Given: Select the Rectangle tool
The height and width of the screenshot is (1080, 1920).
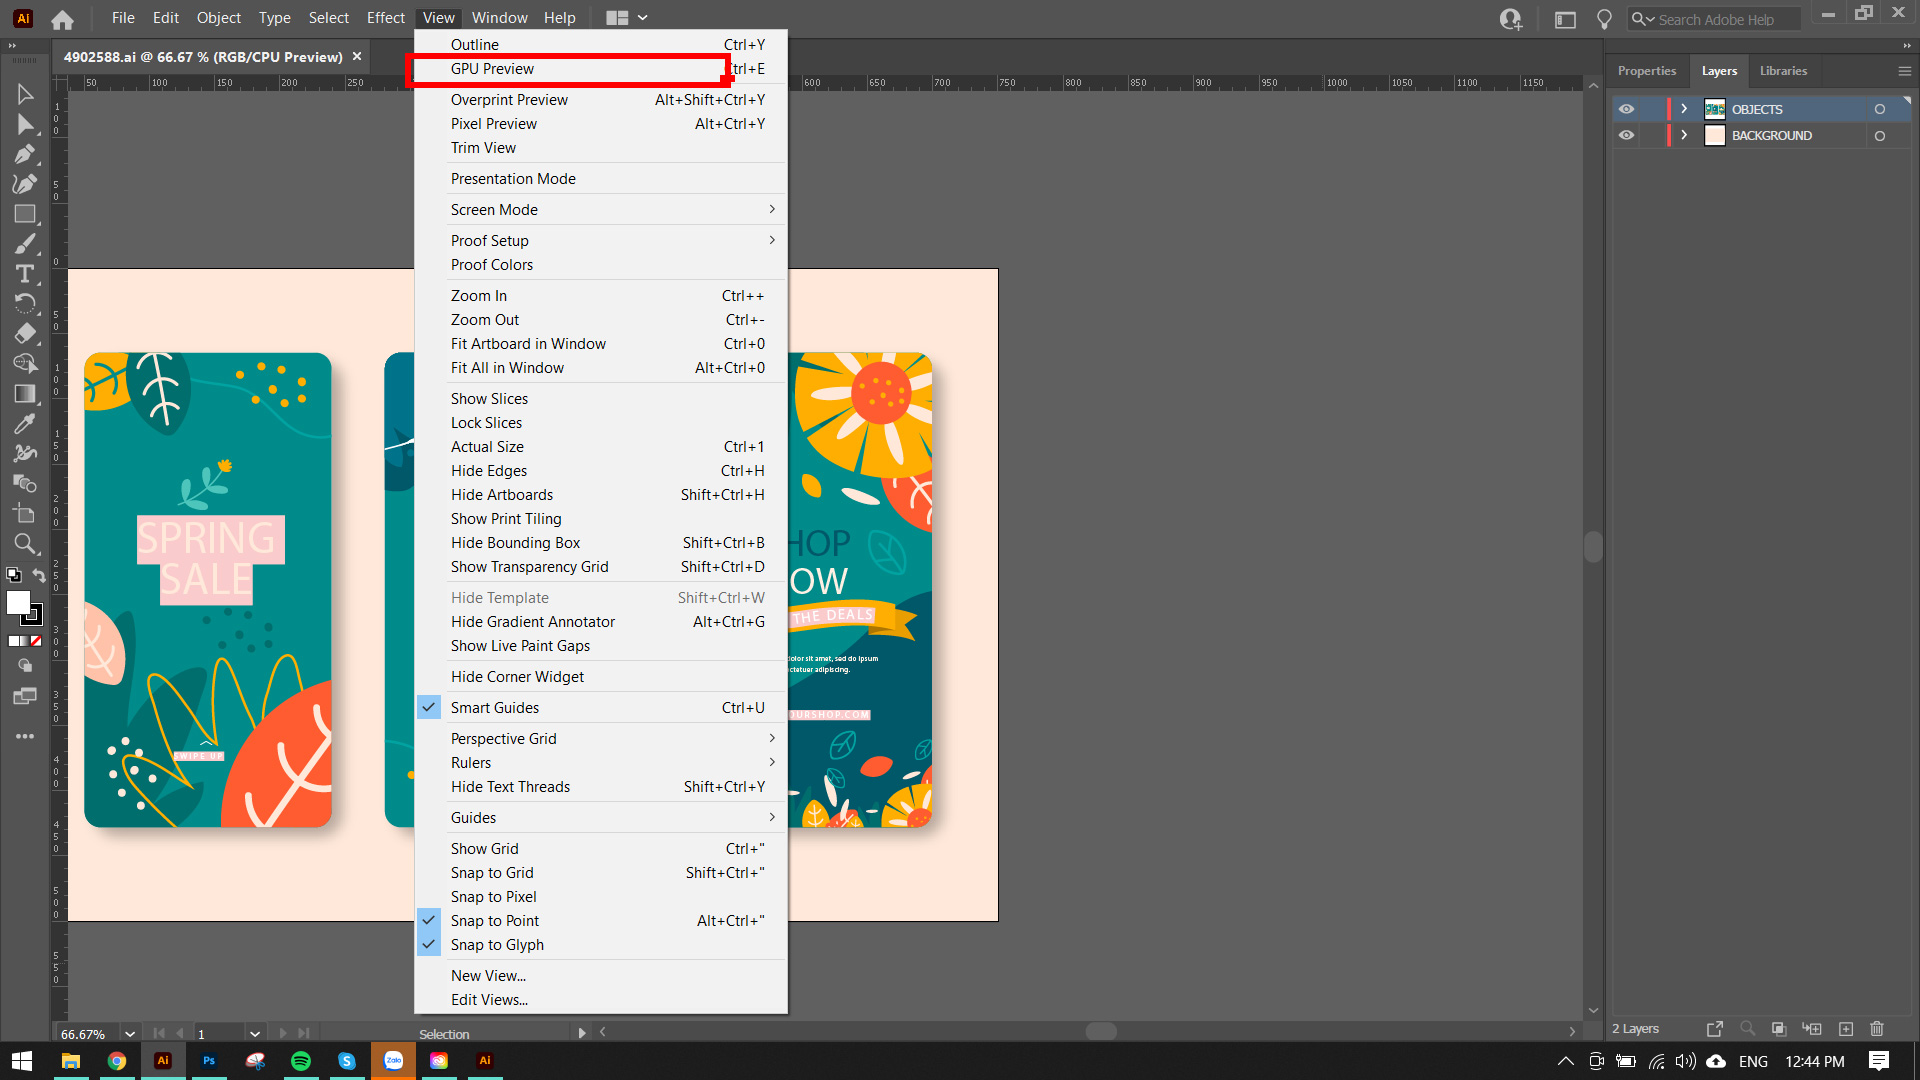Looking at the screenshot, I should (x=25, y=214).
